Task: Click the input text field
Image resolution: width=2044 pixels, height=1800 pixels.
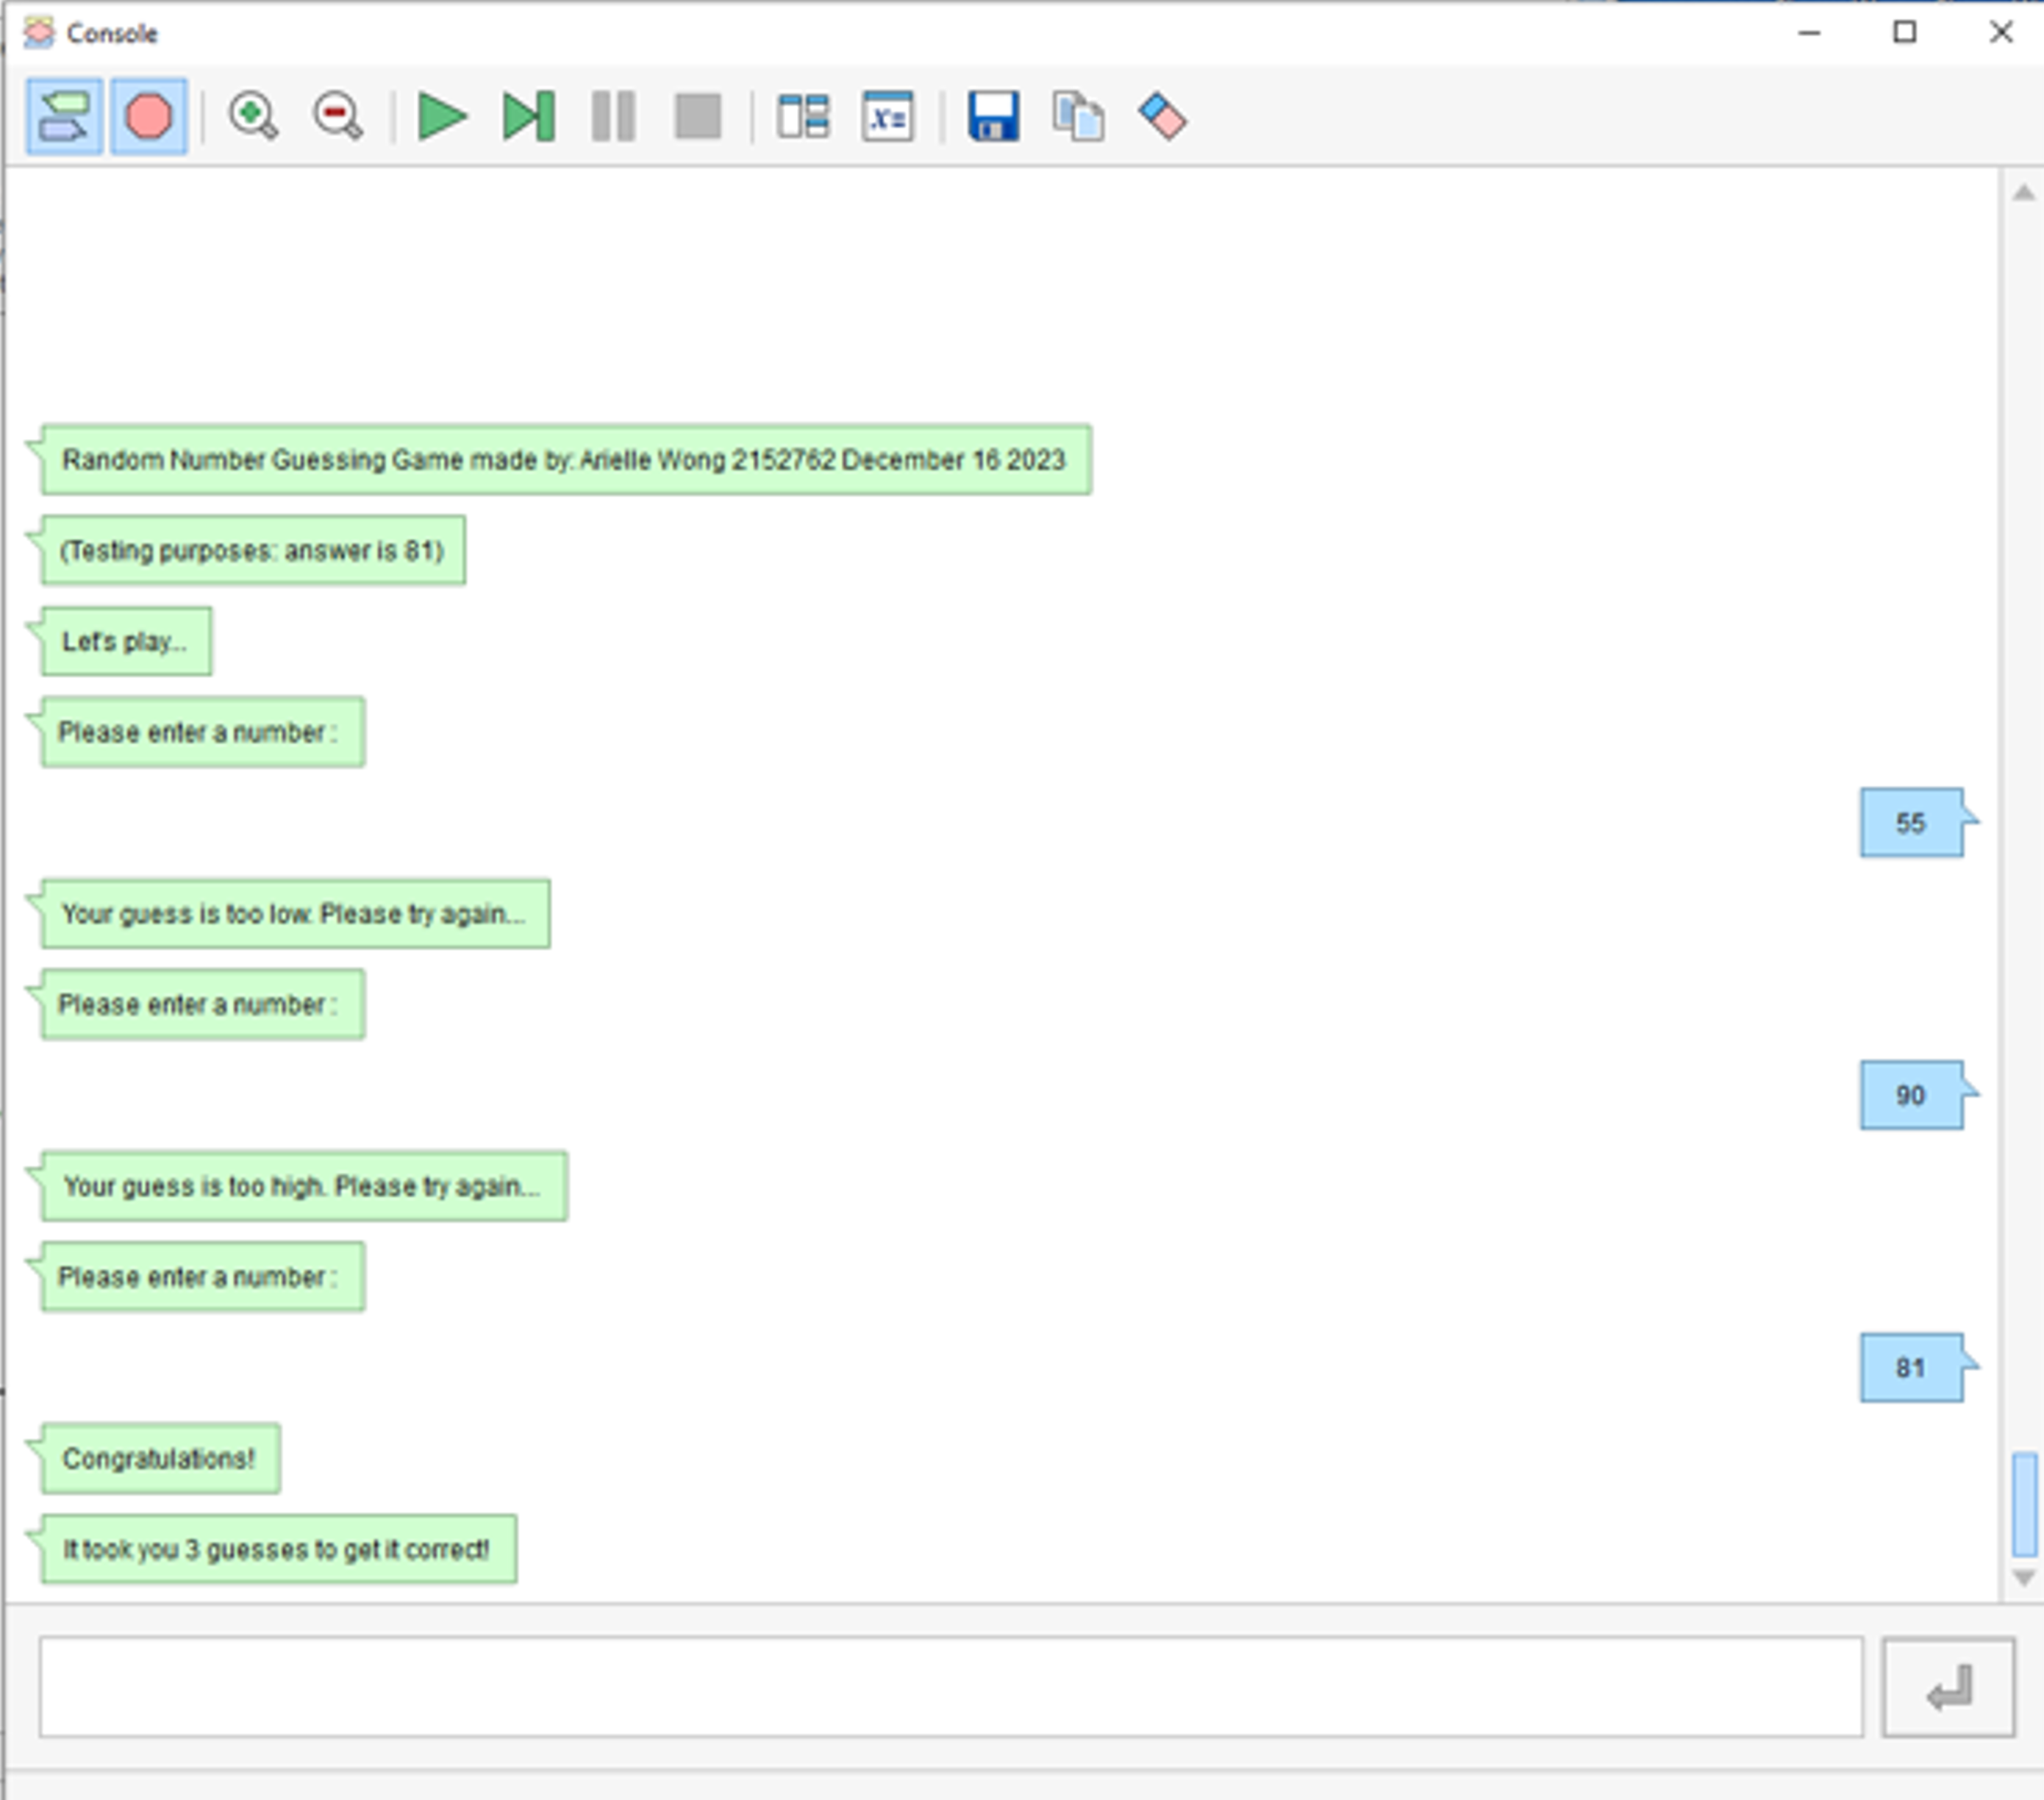Action: coord(951,1686)
